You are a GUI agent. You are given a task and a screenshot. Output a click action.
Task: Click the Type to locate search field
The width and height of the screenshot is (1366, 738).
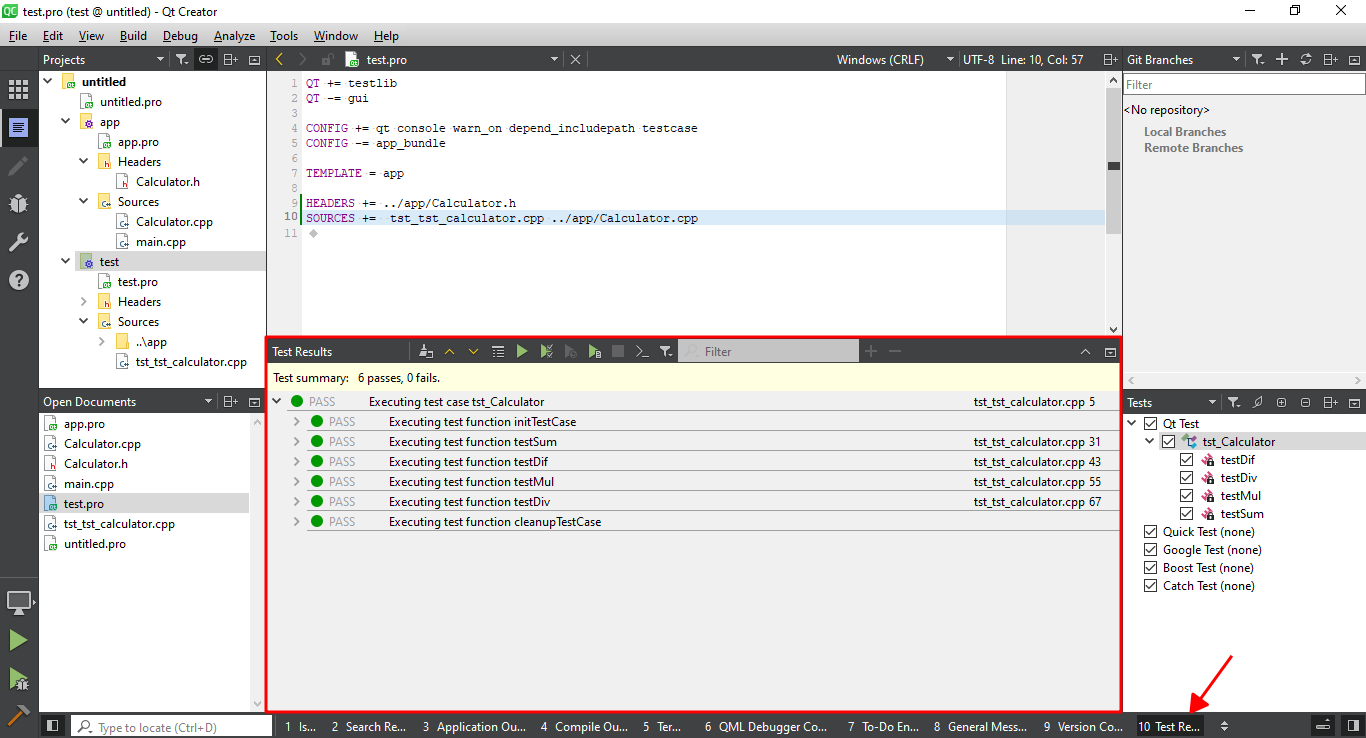[x=172, y=727]
